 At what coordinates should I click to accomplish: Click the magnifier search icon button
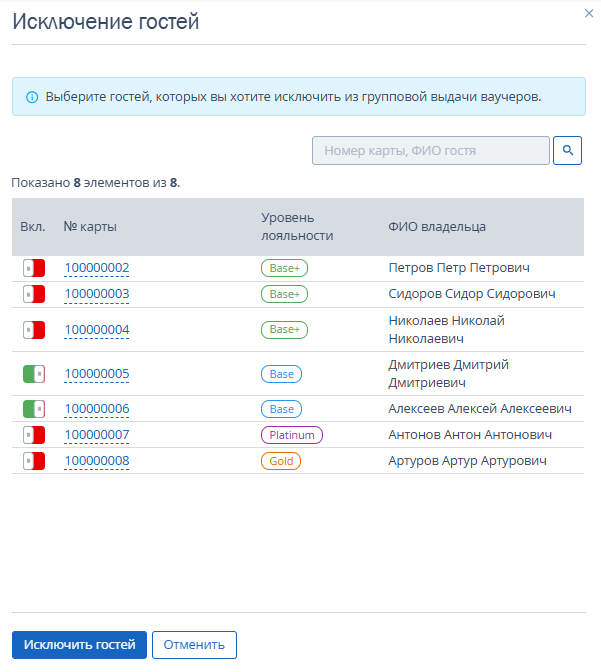coord(567,150)
